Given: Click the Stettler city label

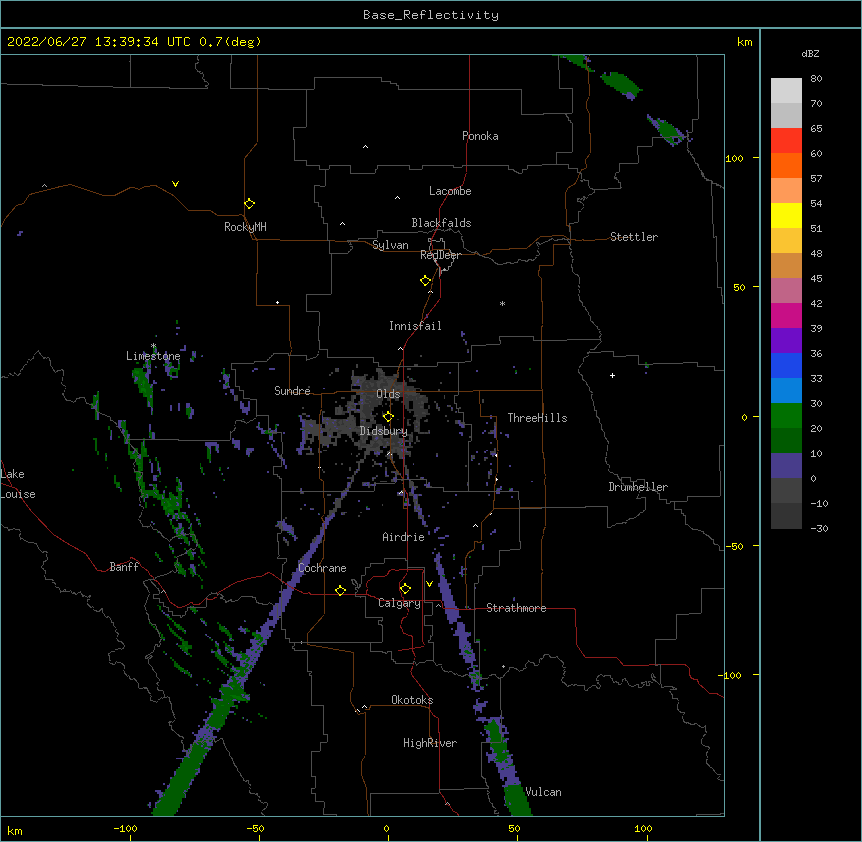Looking at the screenshot, I should (634, 237).
